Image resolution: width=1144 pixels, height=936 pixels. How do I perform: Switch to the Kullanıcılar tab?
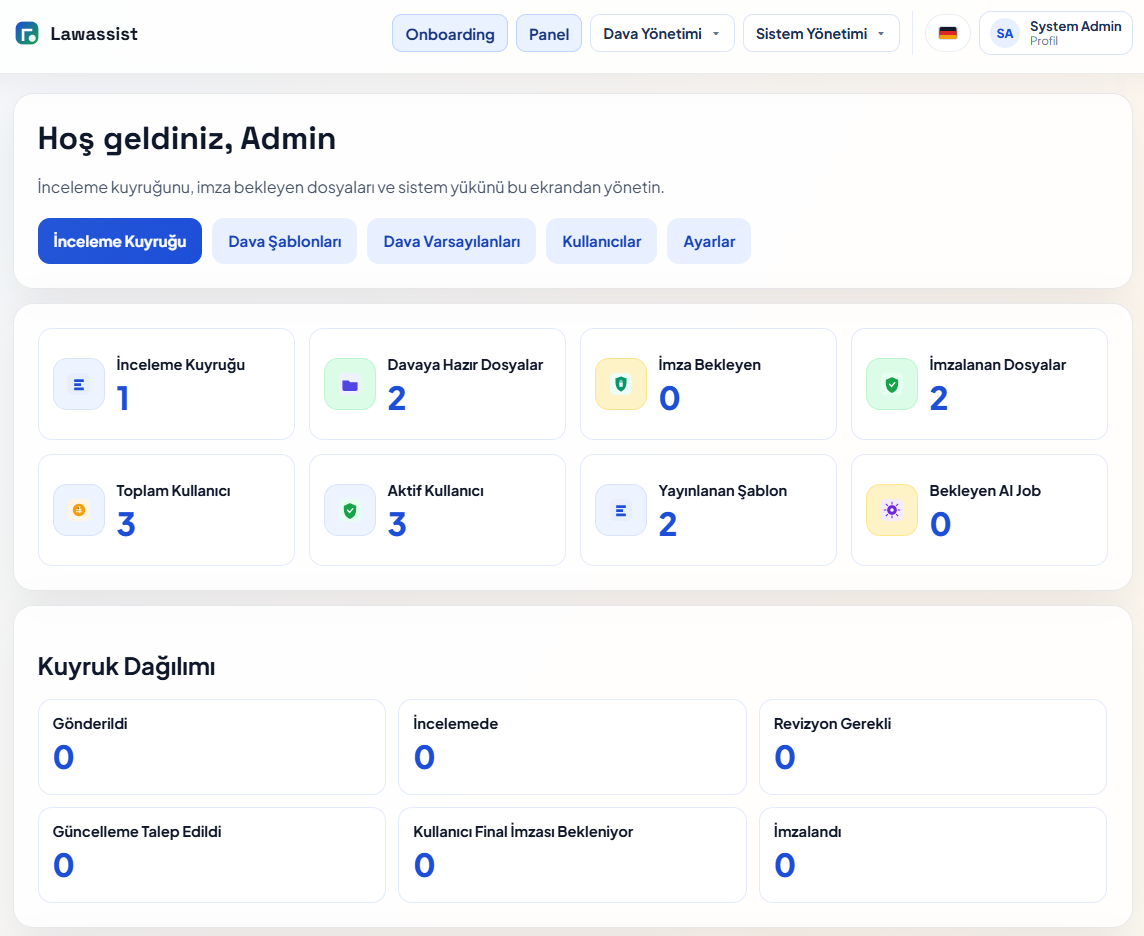coord(601,241)
